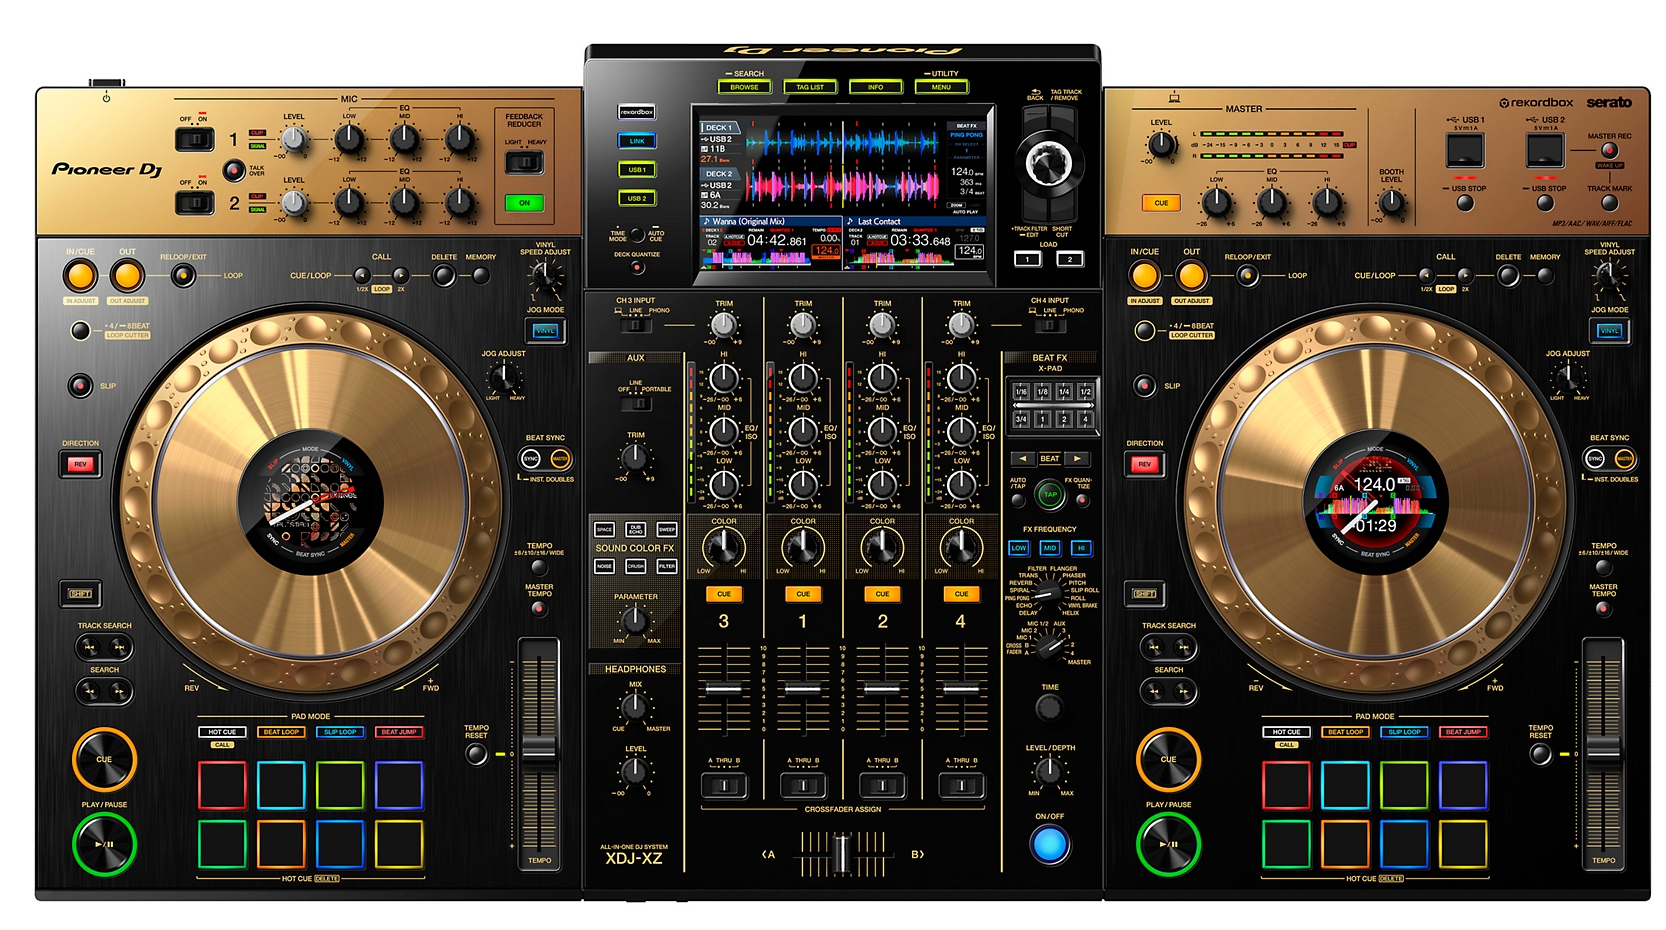The width and height of the screenshot is (1666, 930).
Task: Toggle Feedback Reducer LIGHT/HEAVY switch
Action: click(524, 161)
